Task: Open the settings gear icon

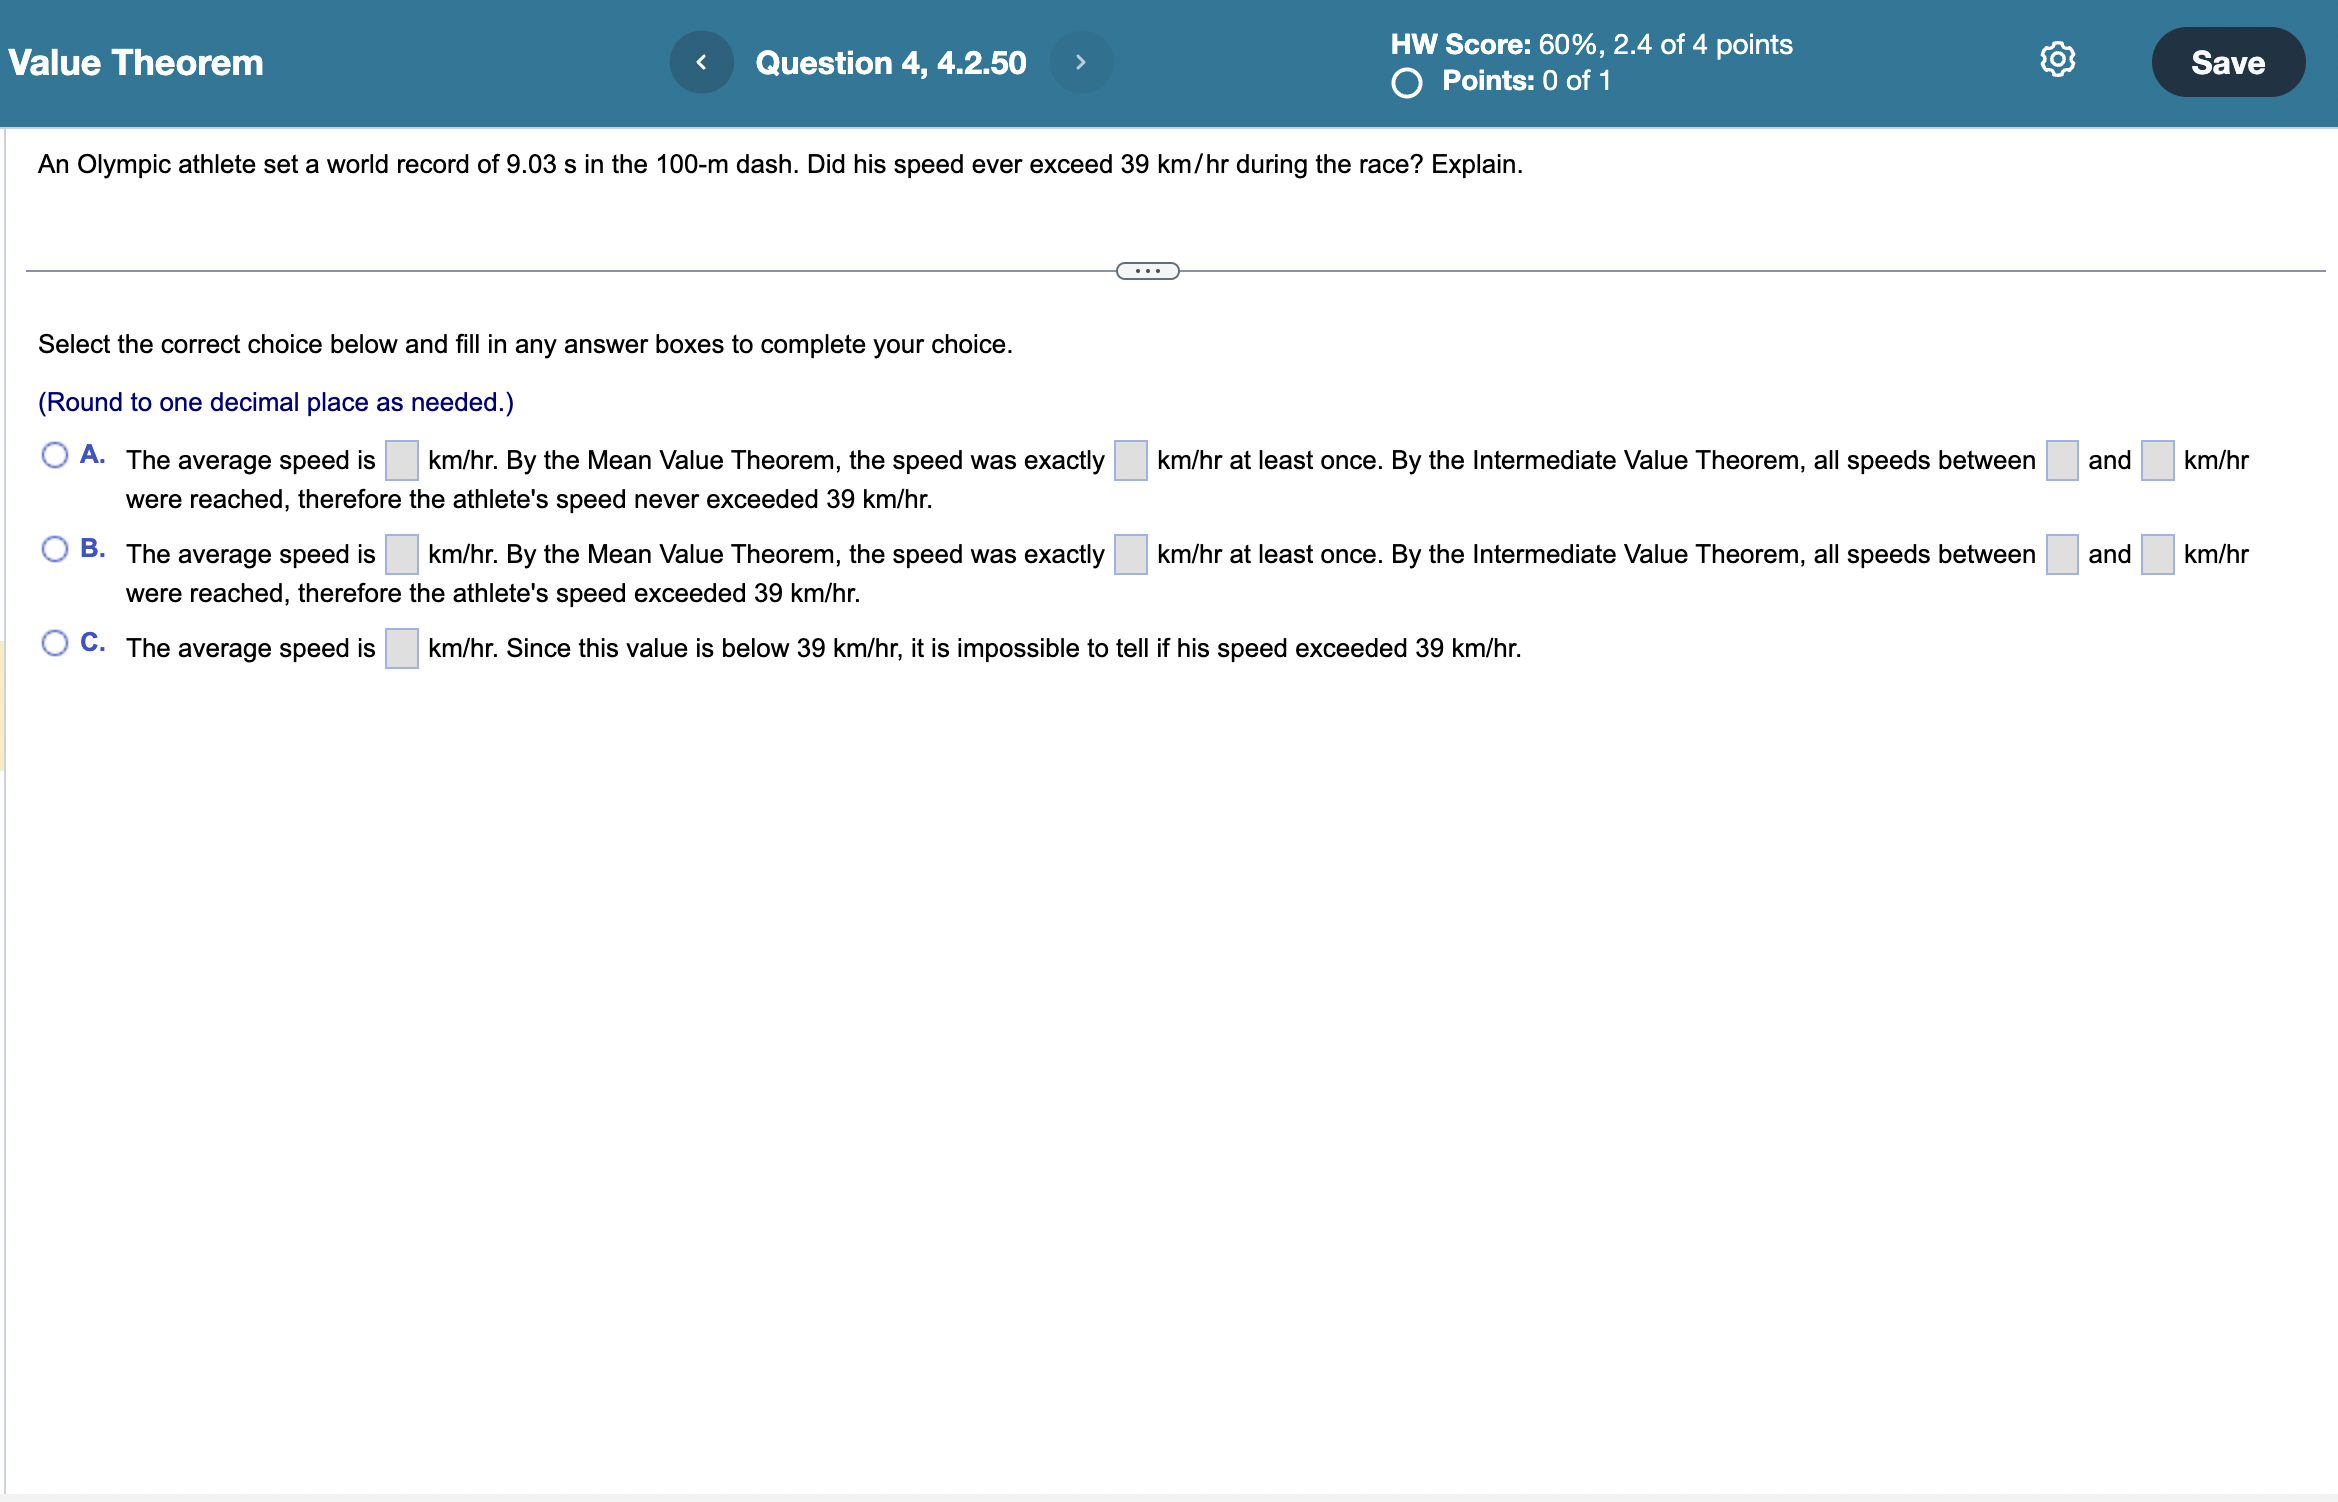Action: coord(2057,60)
